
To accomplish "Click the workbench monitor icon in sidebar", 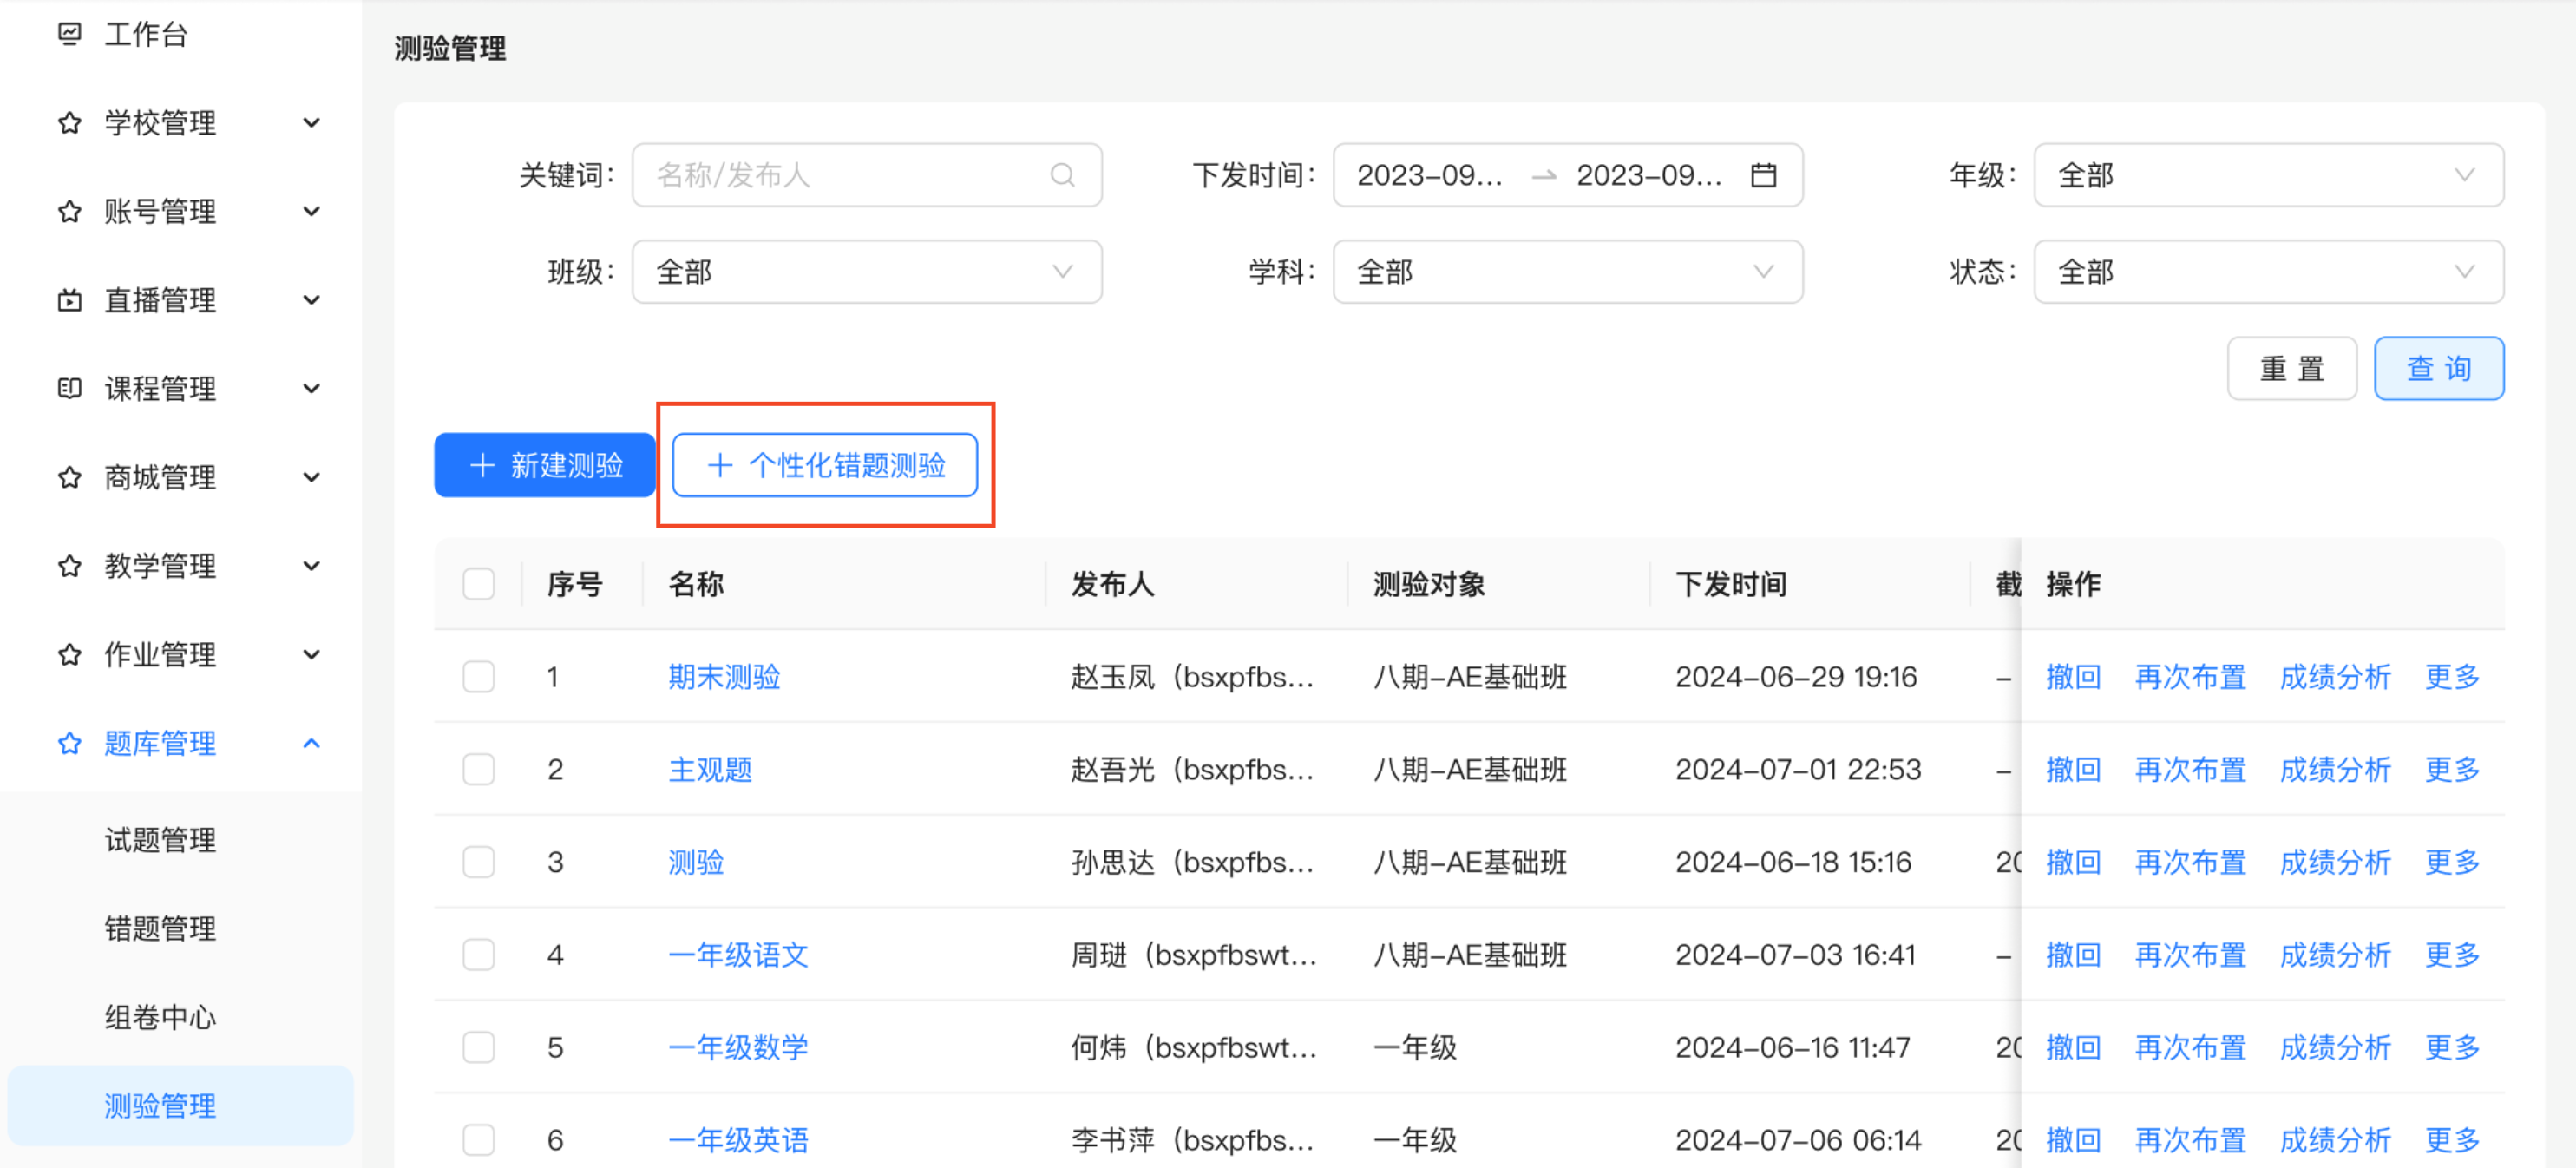I will pos(69,34).
